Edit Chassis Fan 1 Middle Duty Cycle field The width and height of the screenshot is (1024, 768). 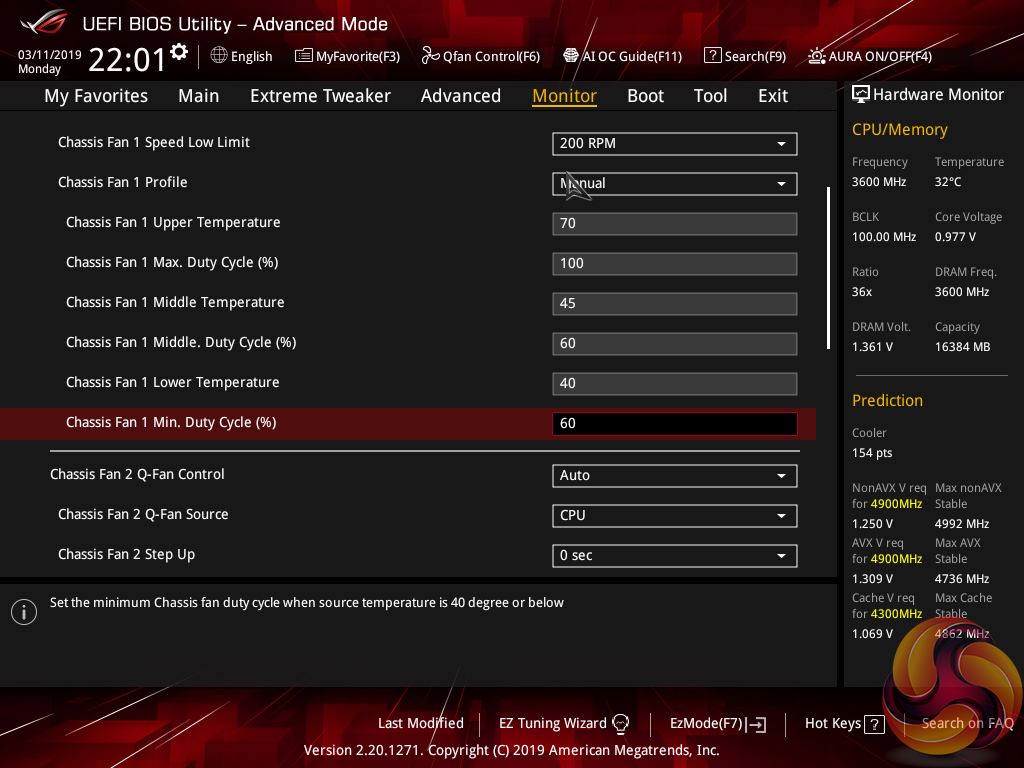[x=675, y=344]
